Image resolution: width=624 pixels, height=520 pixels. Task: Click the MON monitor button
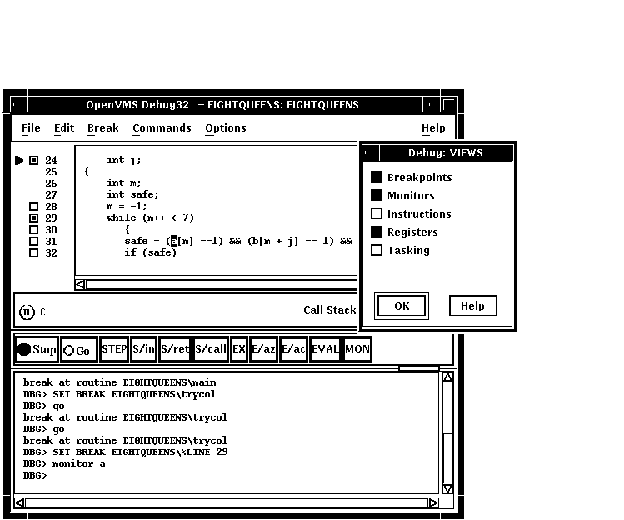pyautogui.click(x=357, y=350)
